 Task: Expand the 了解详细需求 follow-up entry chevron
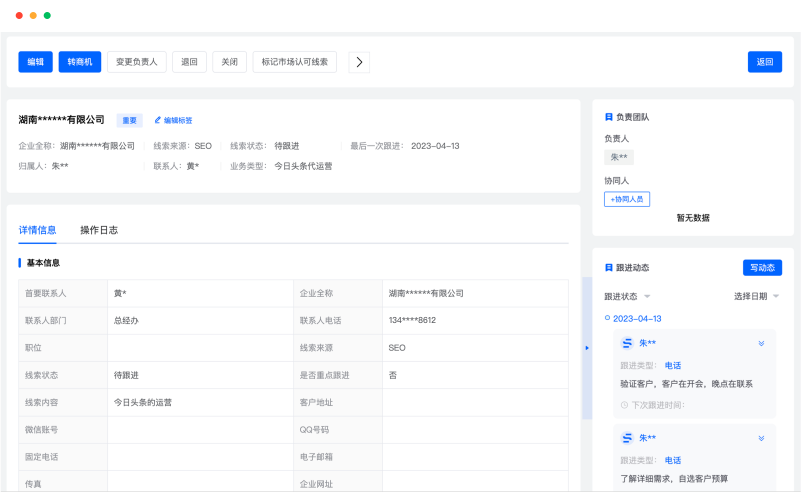point(761,438)
